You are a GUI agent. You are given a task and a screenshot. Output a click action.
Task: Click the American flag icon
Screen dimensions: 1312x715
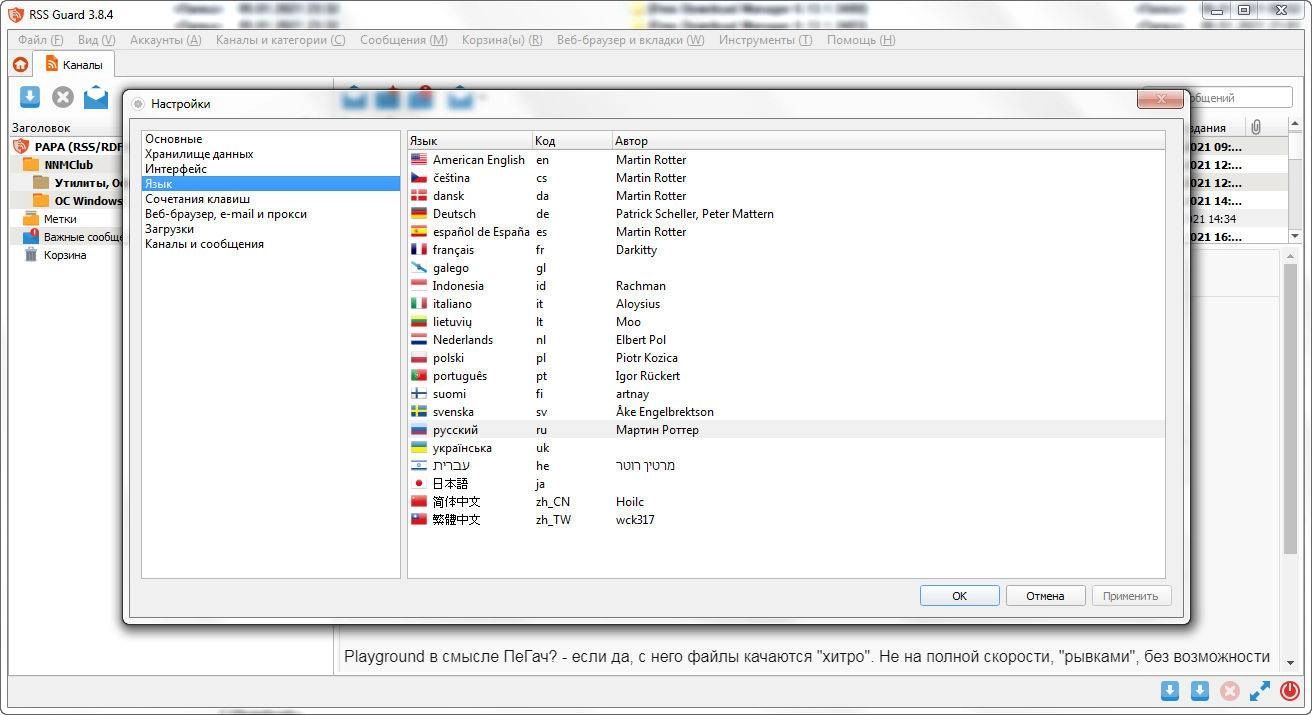click(419, 160)
